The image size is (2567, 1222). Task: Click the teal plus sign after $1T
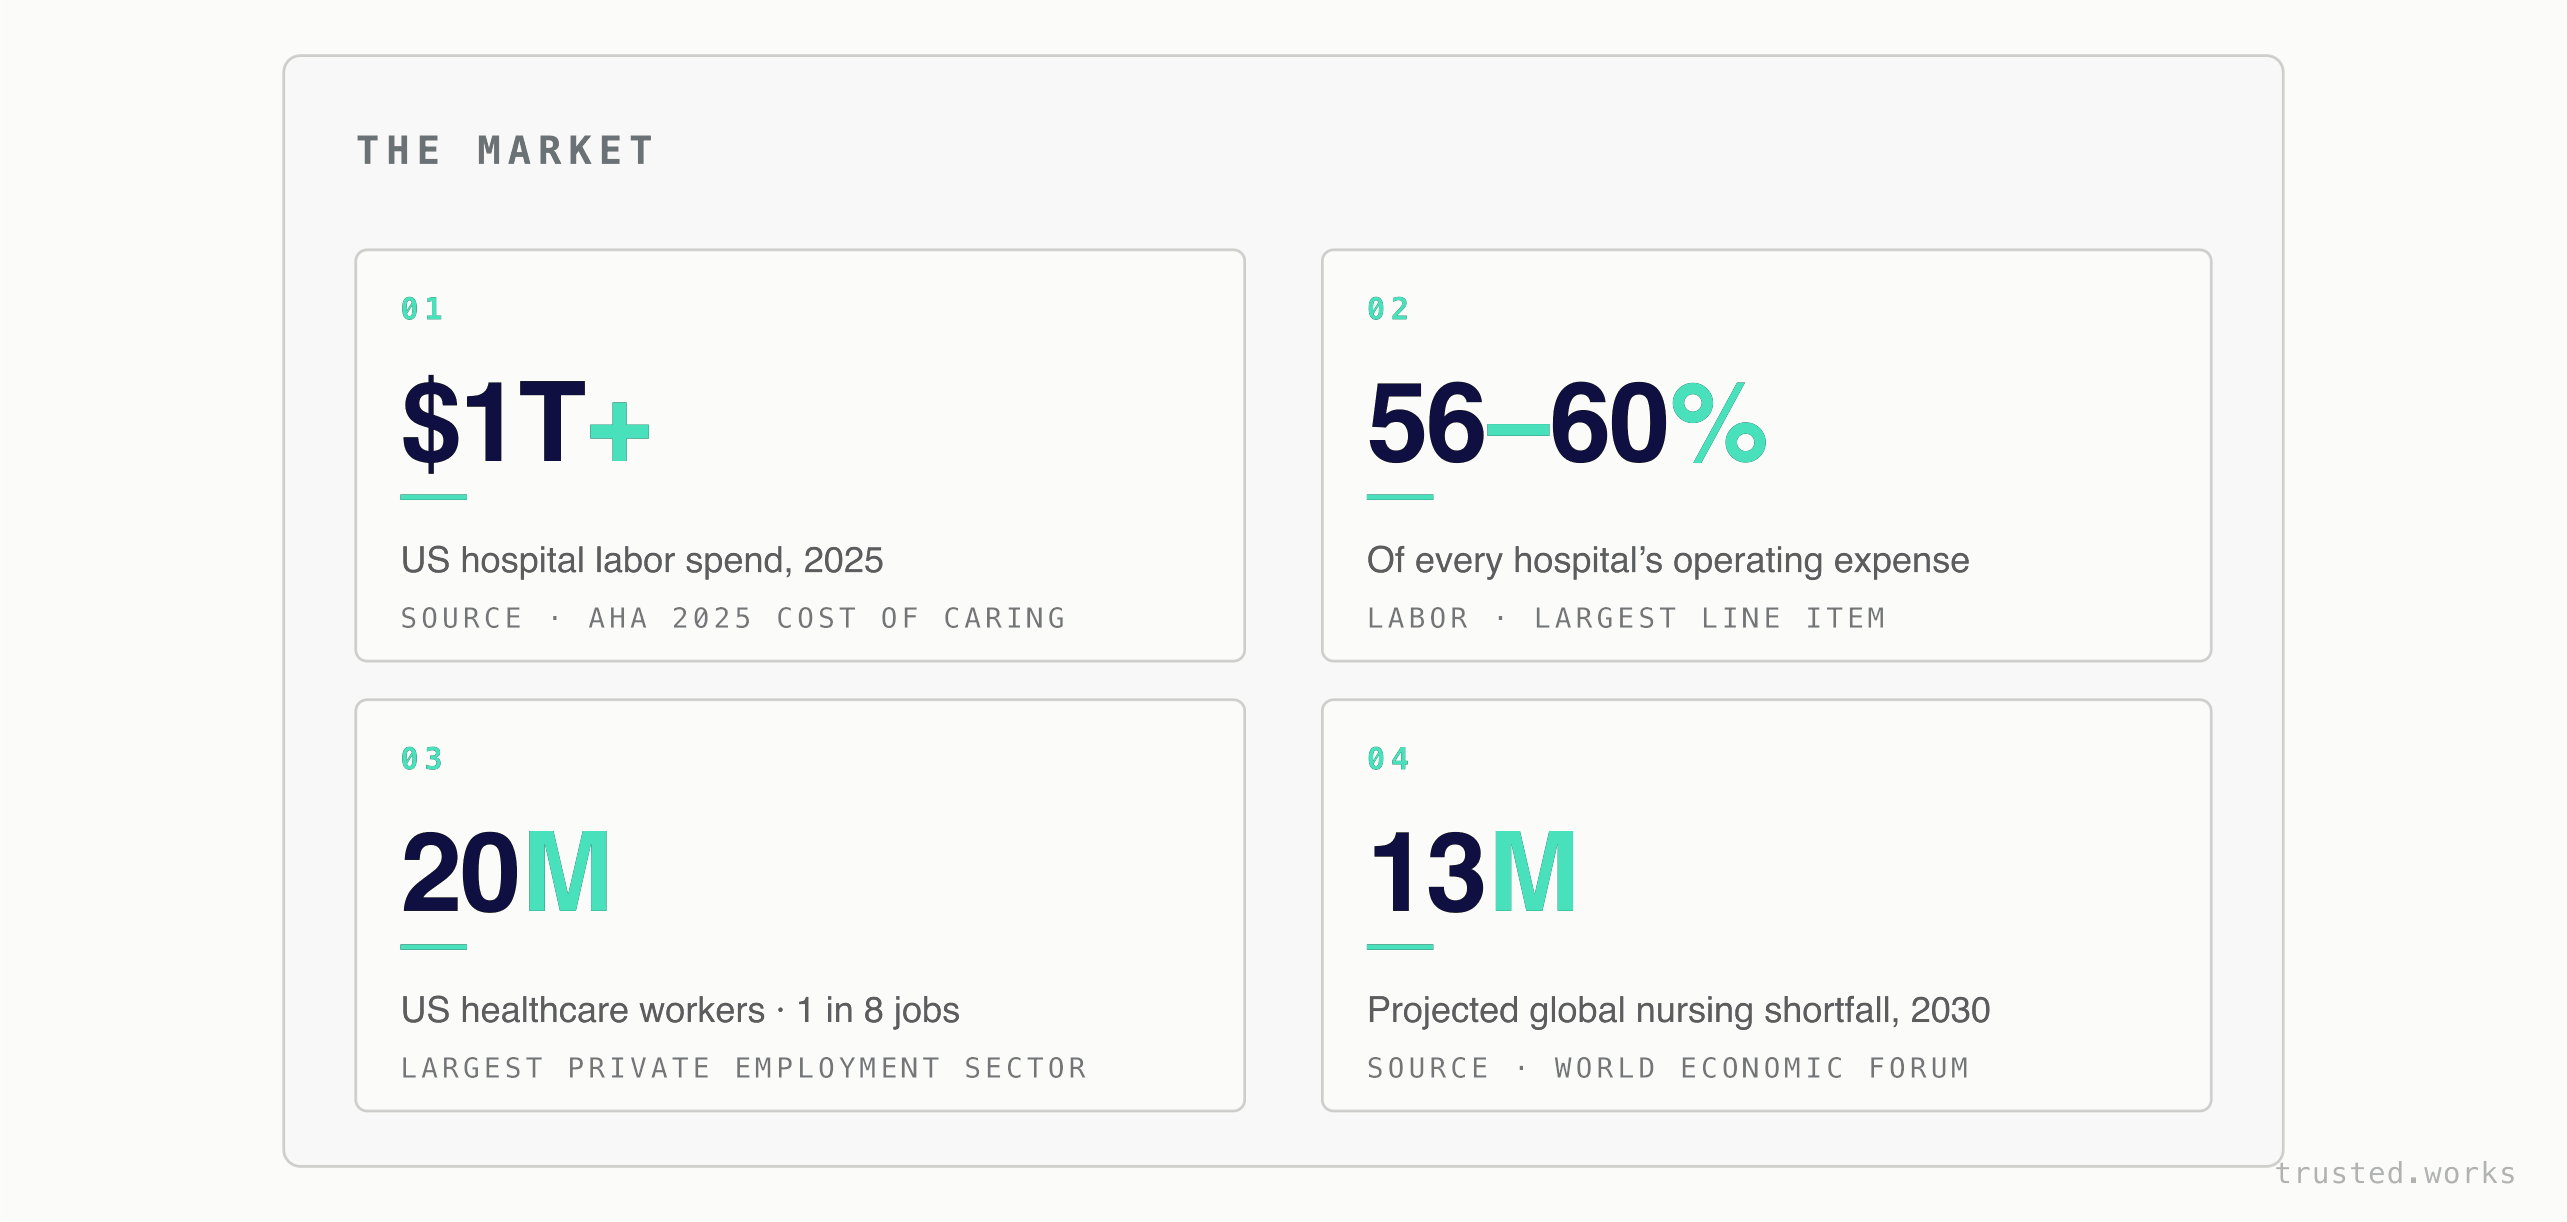(620, 432)
